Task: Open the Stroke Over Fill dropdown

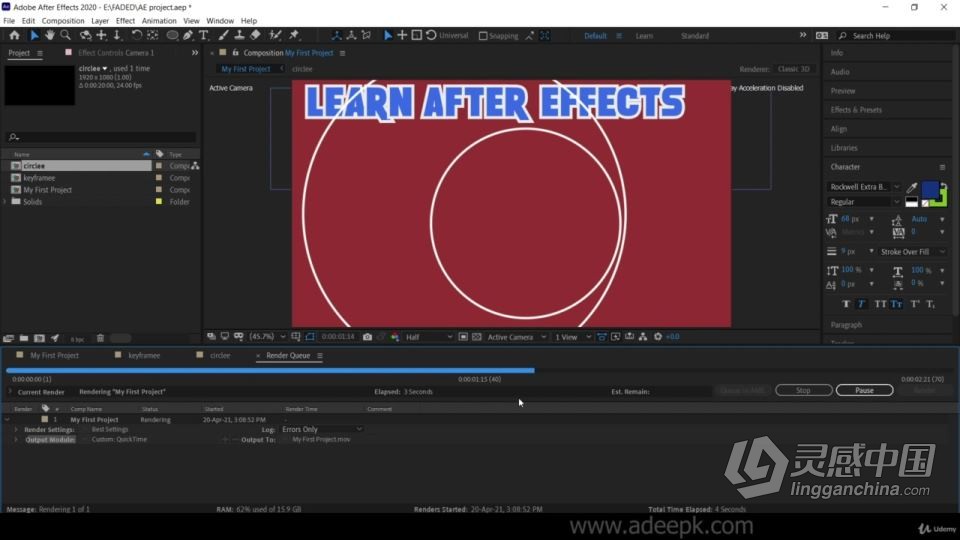Action: pos(912,252)
